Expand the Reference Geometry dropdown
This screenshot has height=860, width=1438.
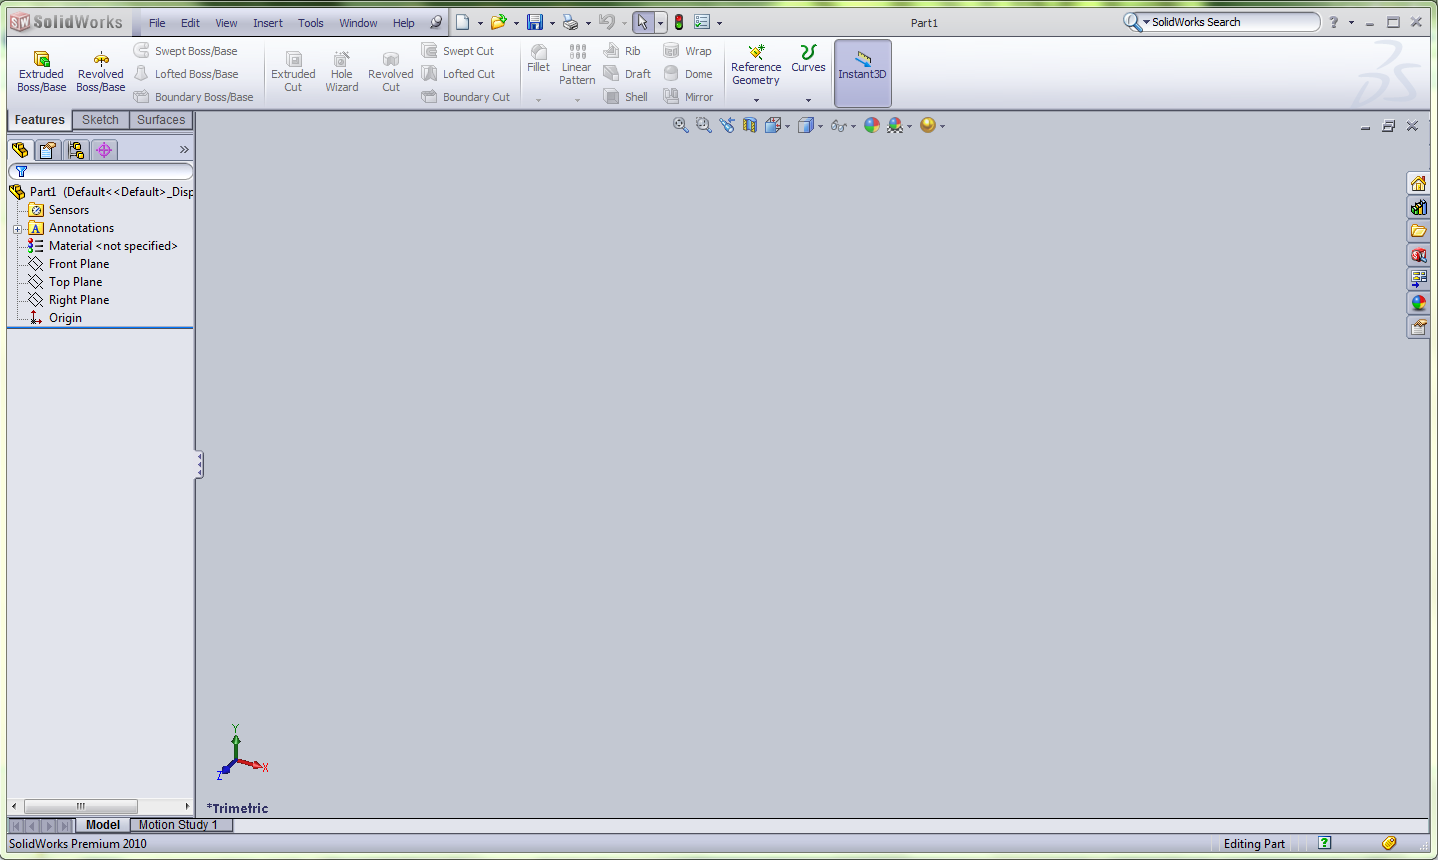pyautogui.click(x=756, y=100)
